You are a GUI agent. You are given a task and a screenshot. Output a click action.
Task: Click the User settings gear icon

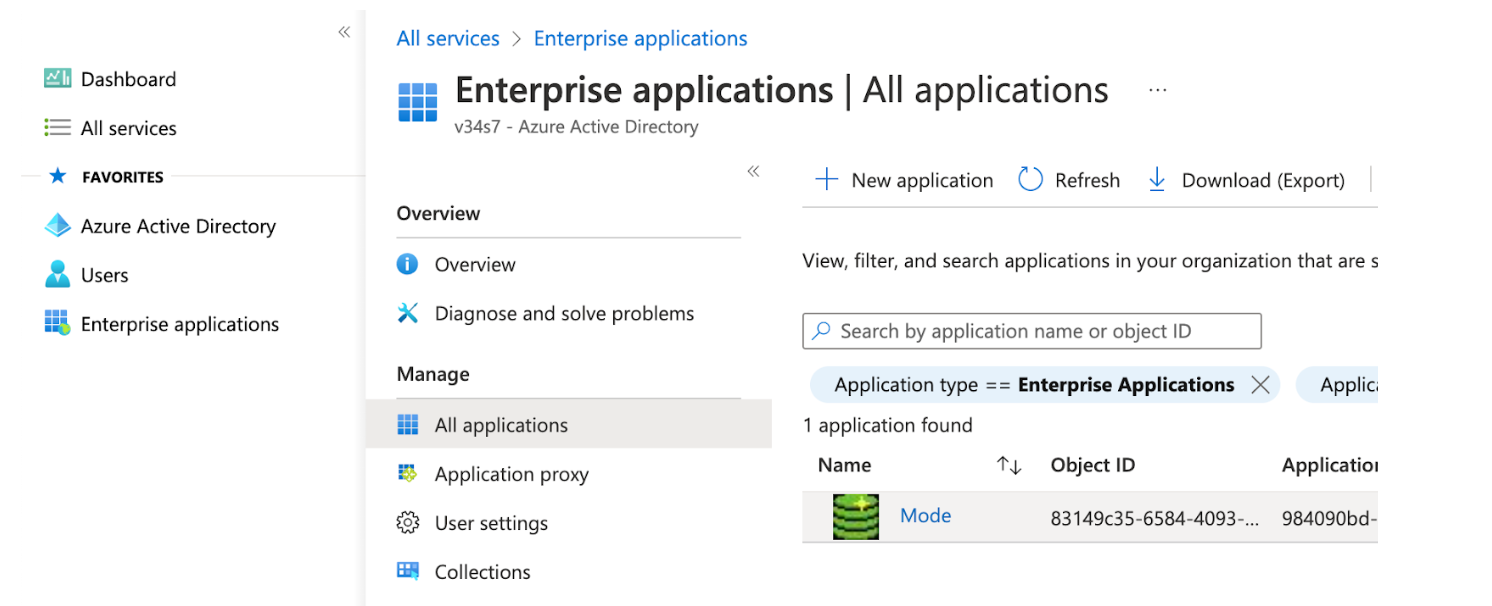coord(407,523)
